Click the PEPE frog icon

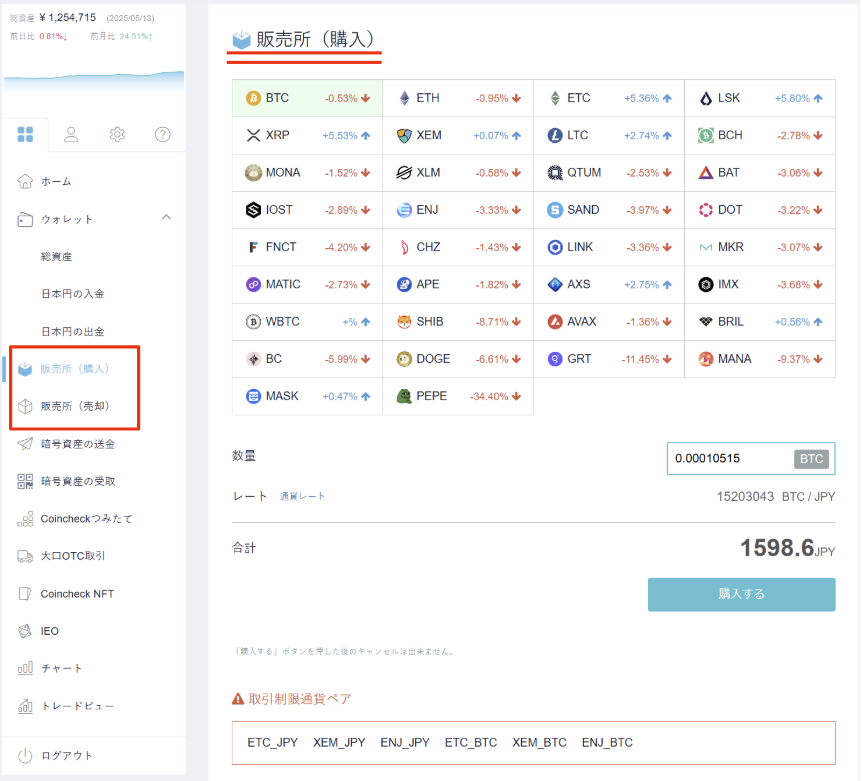[404, 396]
